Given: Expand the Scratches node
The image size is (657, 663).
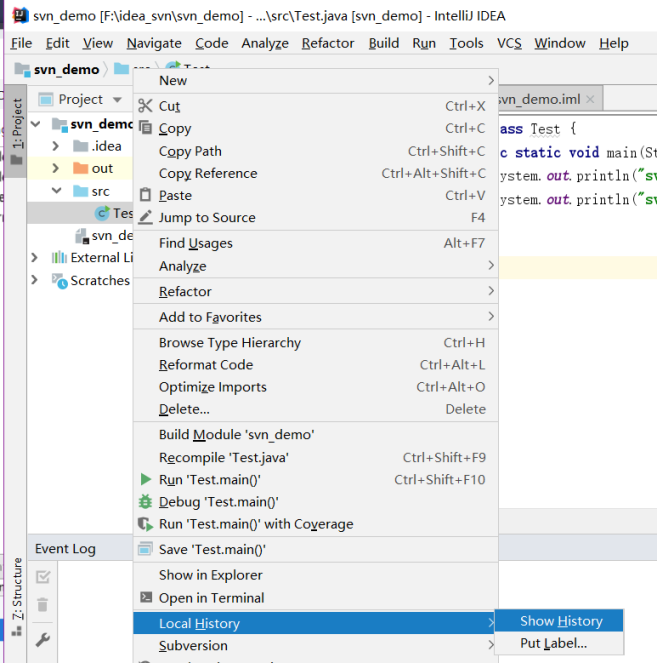Looking at the screenshot, I should pos(34,279).
